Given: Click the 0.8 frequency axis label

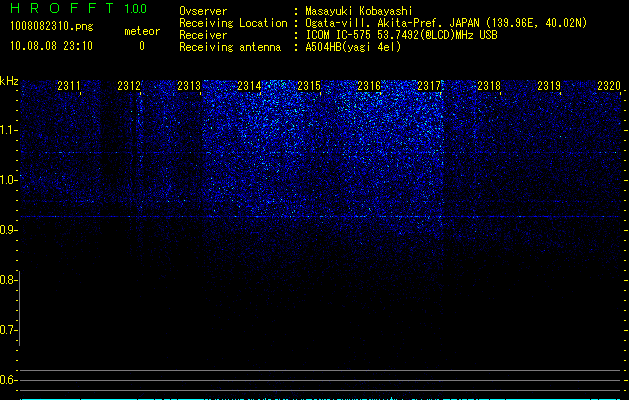Looking at the screenshot, I should click(x=8, y=280).
